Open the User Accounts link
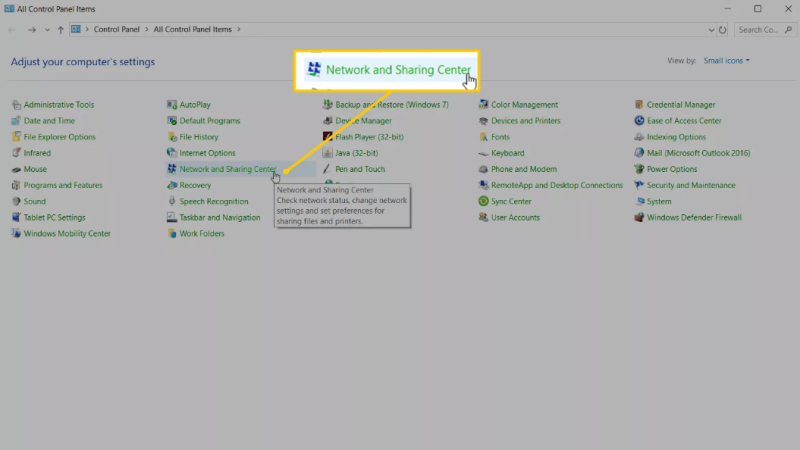800x450 pixels. pyautogui.click(x=515, y=217)
